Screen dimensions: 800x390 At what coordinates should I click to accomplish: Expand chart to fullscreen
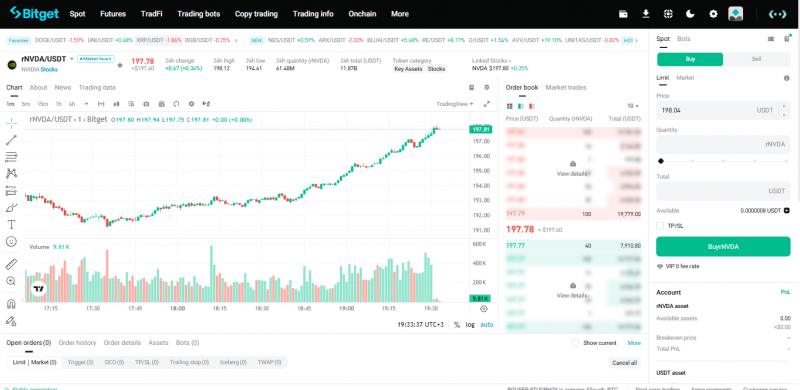(x=487, y=104)
